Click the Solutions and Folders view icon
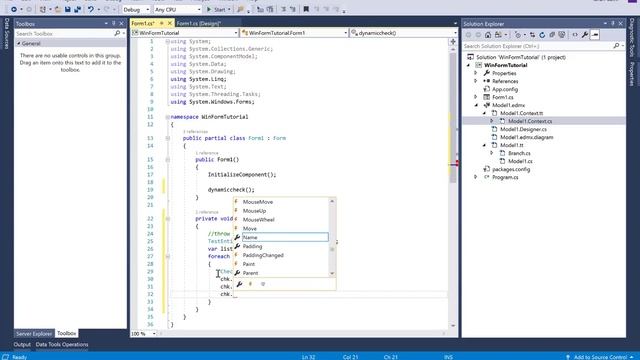The height and width of the screenshot is (360, 640). coord(498,35)
